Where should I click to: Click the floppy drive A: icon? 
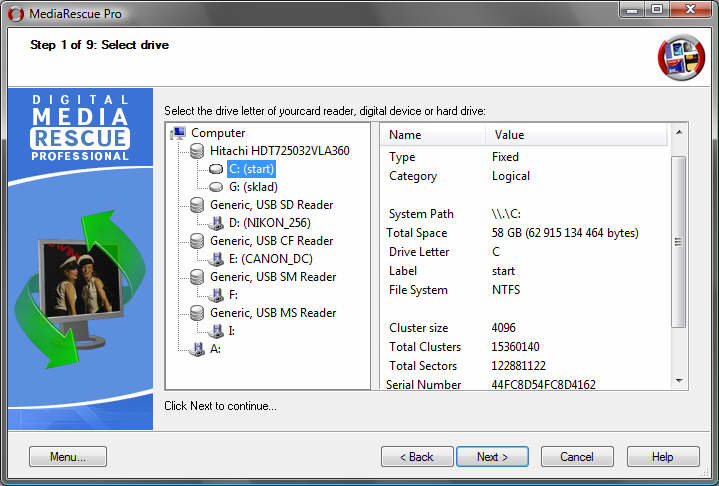[197, 349]
